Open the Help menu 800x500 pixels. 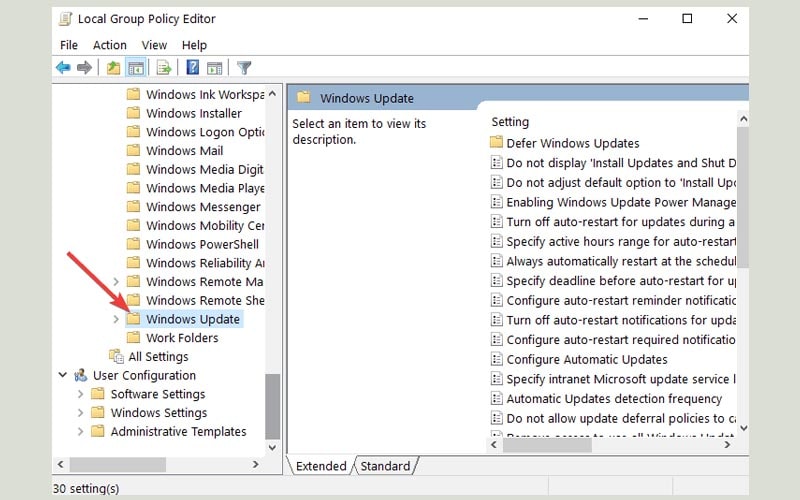[194, 45]
